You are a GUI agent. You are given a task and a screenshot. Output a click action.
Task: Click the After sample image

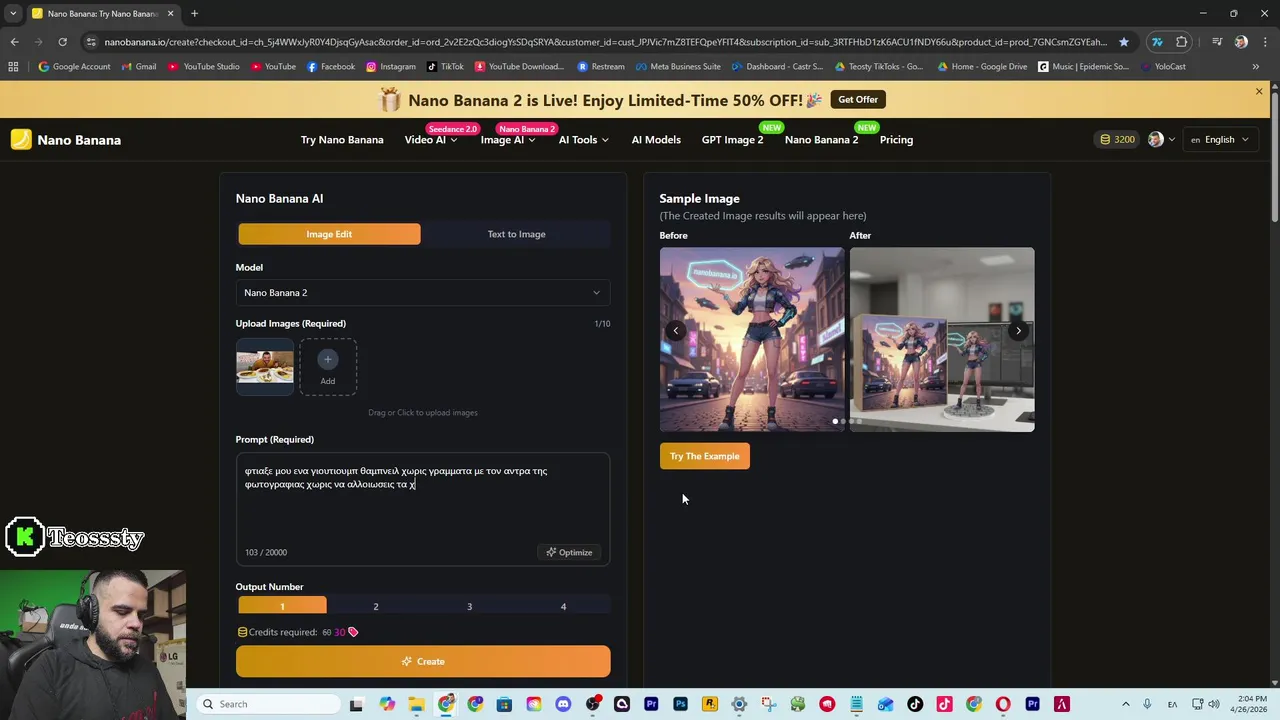coord(942,340)
